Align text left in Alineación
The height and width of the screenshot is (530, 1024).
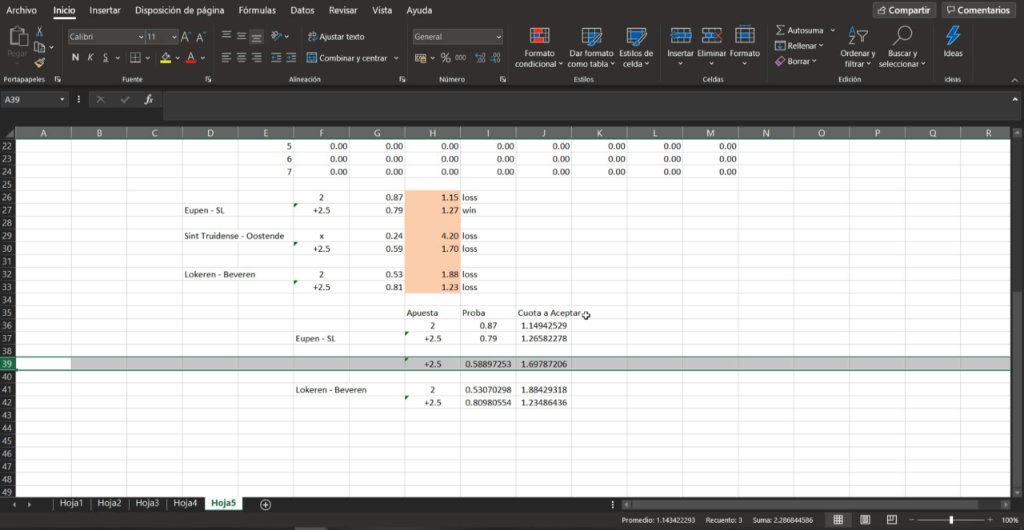[226, 58]
